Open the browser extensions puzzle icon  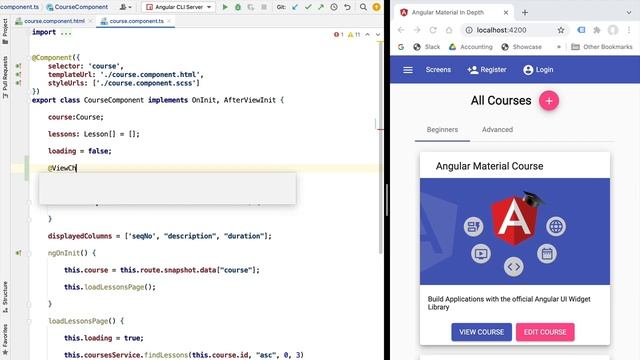coord(597,30)
